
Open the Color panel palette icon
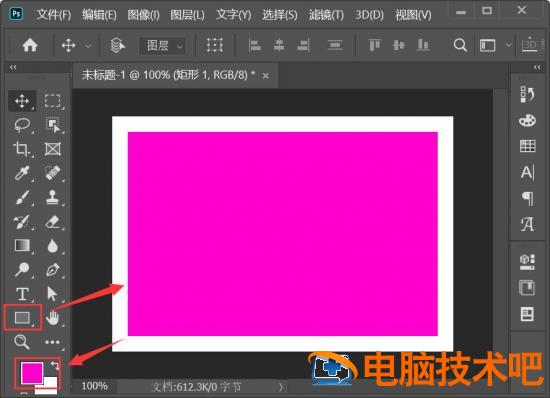coord(527,121)
